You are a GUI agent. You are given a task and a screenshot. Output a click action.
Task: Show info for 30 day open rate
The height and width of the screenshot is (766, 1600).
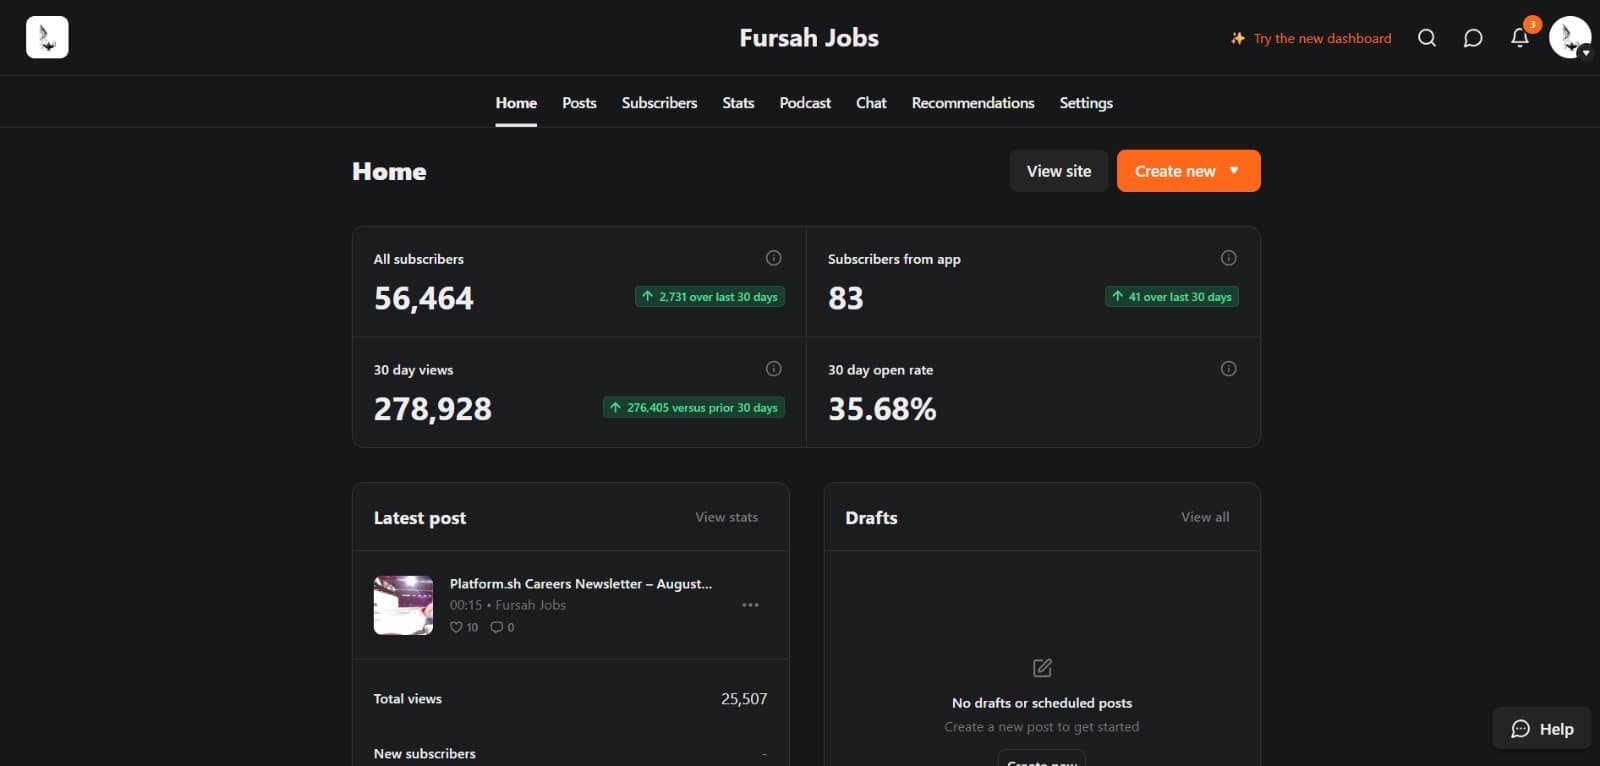pyautogui.click(x=1228, y=369)
